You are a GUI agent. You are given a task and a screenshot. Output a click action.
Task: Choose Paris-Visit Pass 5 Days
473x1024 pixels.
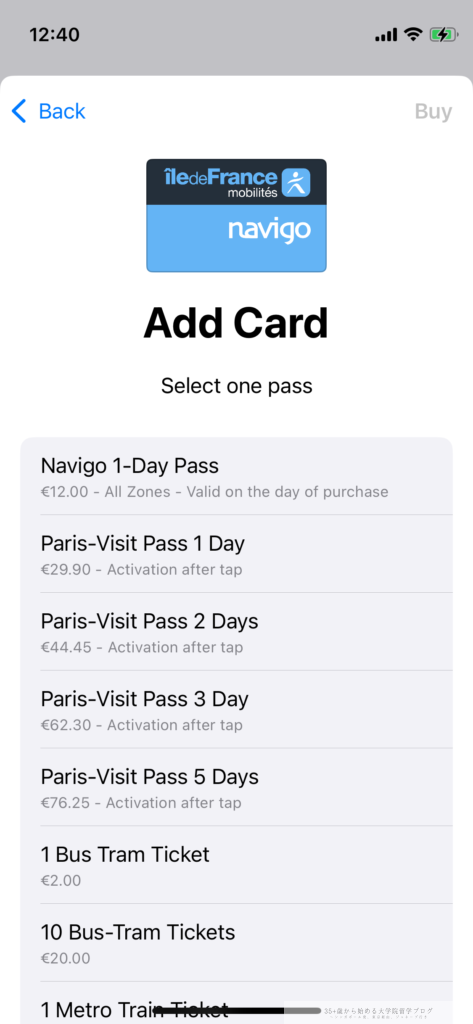(x=236, y=787)
